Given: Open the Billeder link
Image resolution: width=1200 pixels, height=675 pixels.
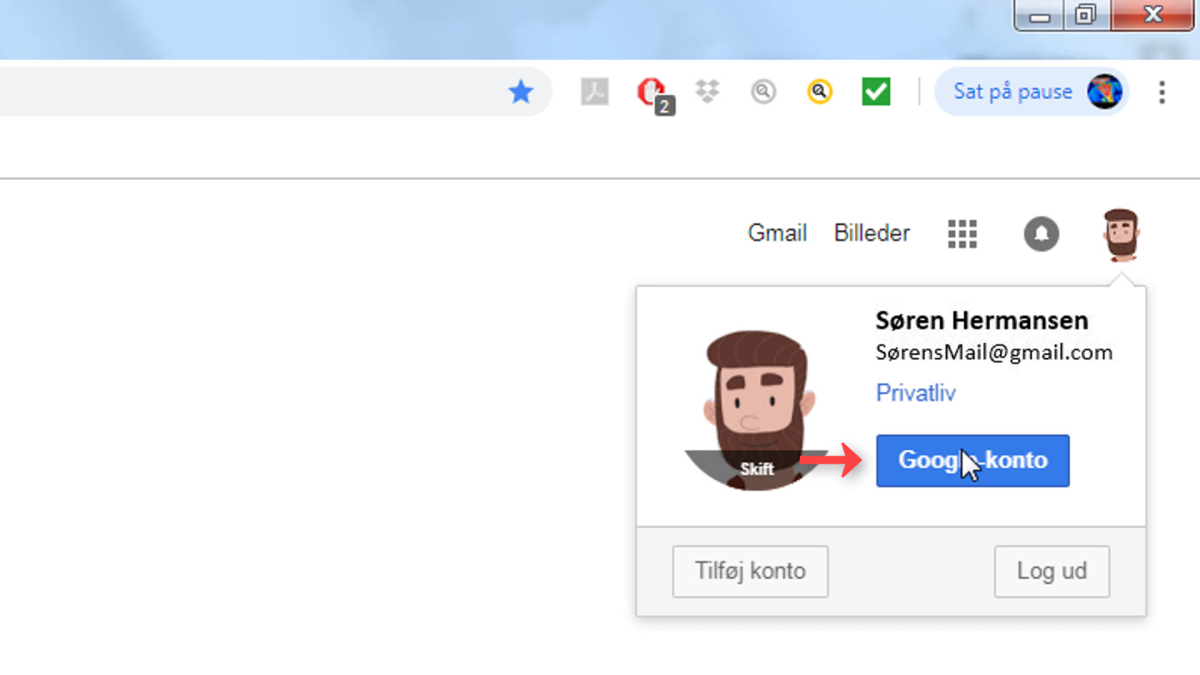Looking at the screenshot, I should point(872,233).
